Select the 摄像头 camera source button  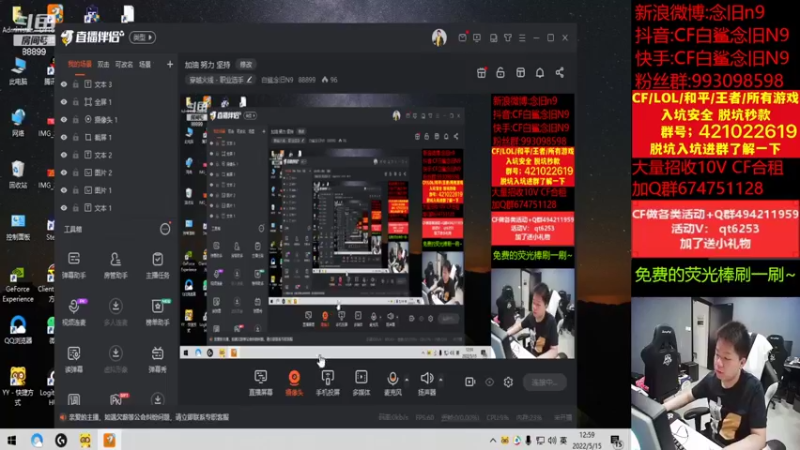[294, 383]
